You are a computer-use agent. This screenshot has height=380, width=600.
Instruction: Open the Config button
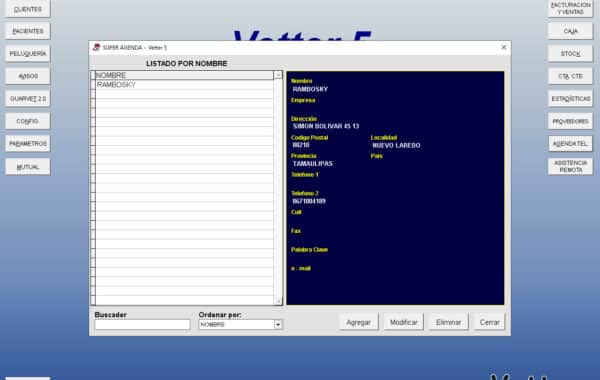[28, 121]
